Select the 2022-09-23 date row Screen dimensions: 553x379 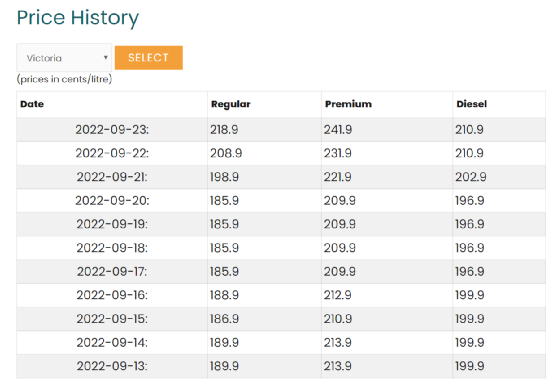coord(281,129)
